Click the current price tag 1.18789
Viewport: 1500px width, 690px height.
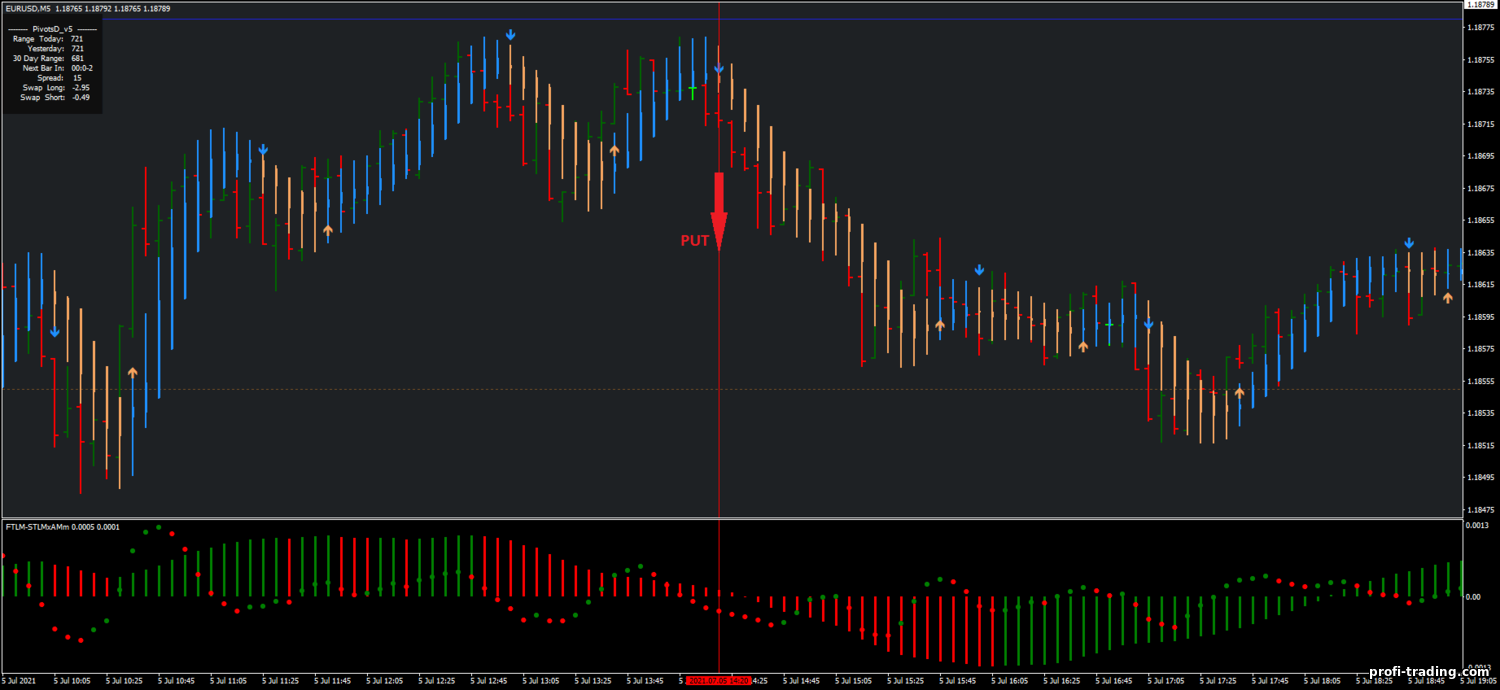(x=1478, y=5)
